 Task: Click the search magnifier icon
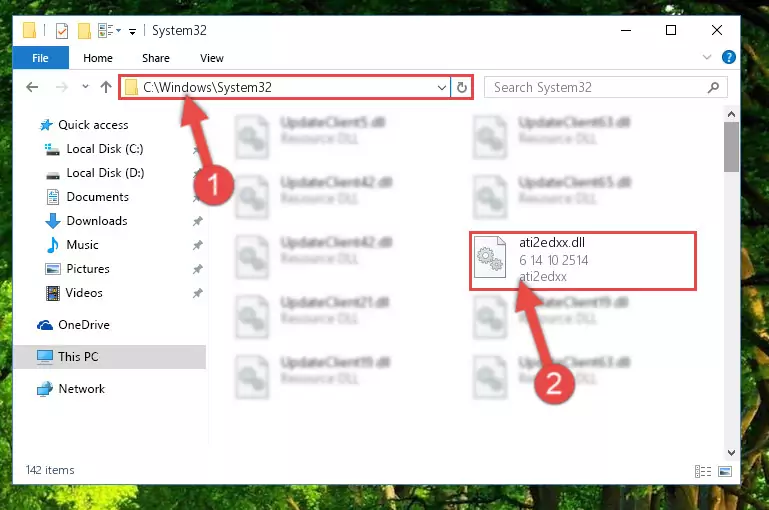(x=714, y=87)
